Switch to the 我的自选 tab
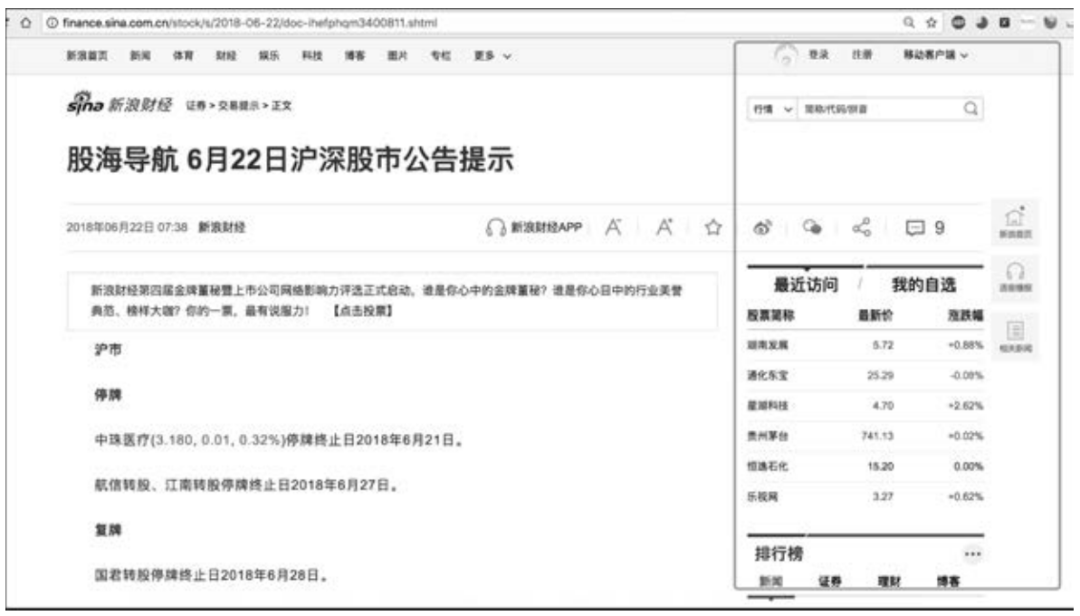 pyautogui.click(x=924, y=285)
